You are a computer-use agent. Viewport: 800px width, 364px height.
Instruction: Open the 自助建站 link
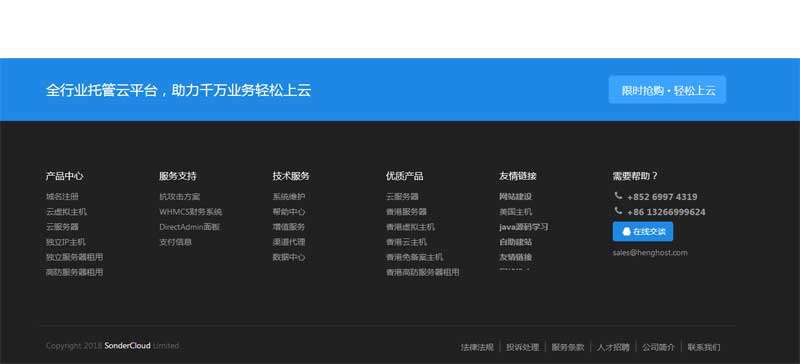(515, 242)
